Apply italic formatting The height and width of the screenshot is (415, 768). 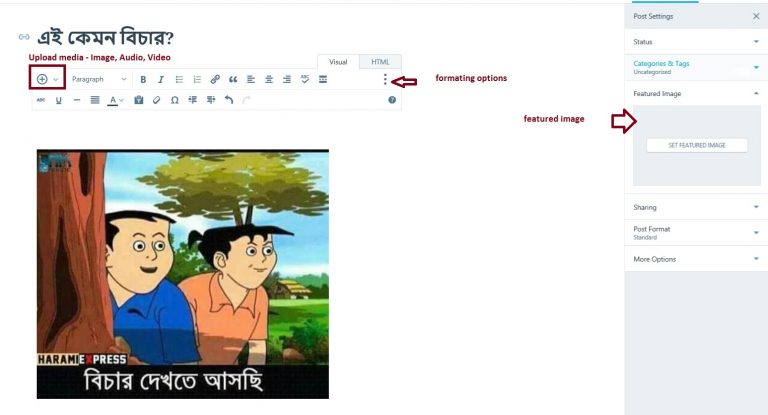pyautogui.click(x=161, y=79)
